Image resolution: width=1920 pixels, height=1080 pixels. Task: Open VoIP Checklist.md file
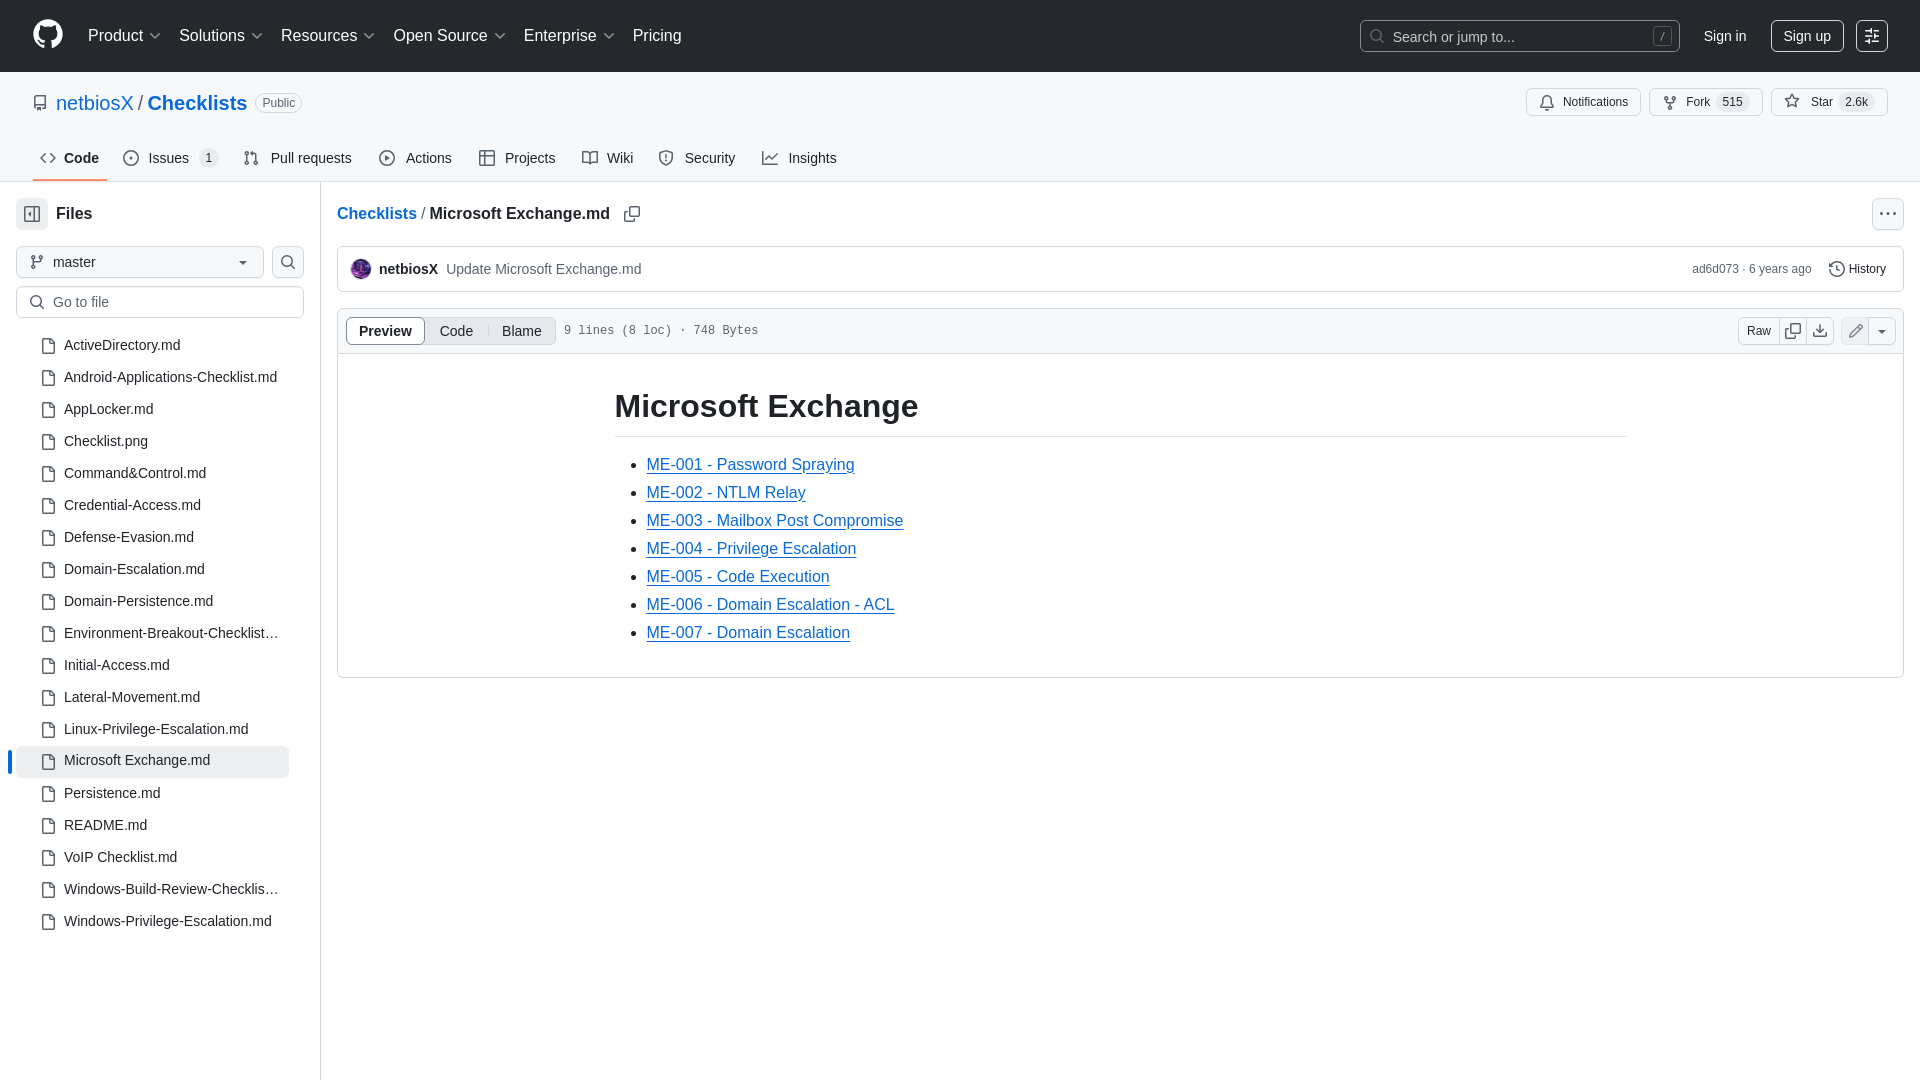pyautogui.click(x=152, y=858)
